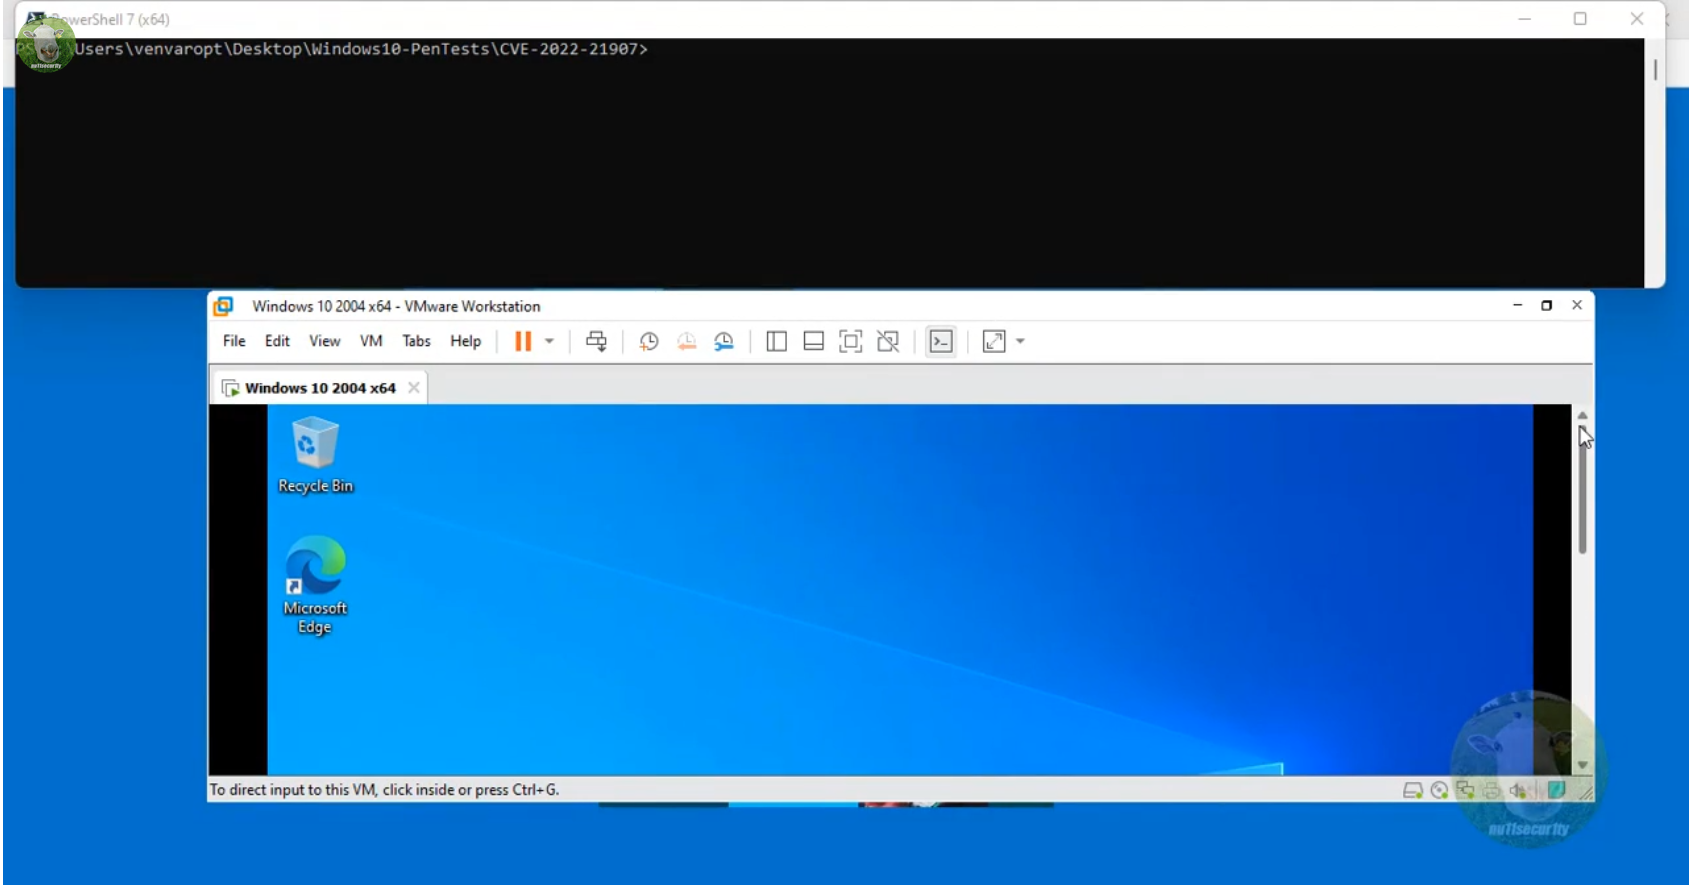Click the VMware Workstation title bar icon
This screenshot has width=1691, height=885.
223,306
